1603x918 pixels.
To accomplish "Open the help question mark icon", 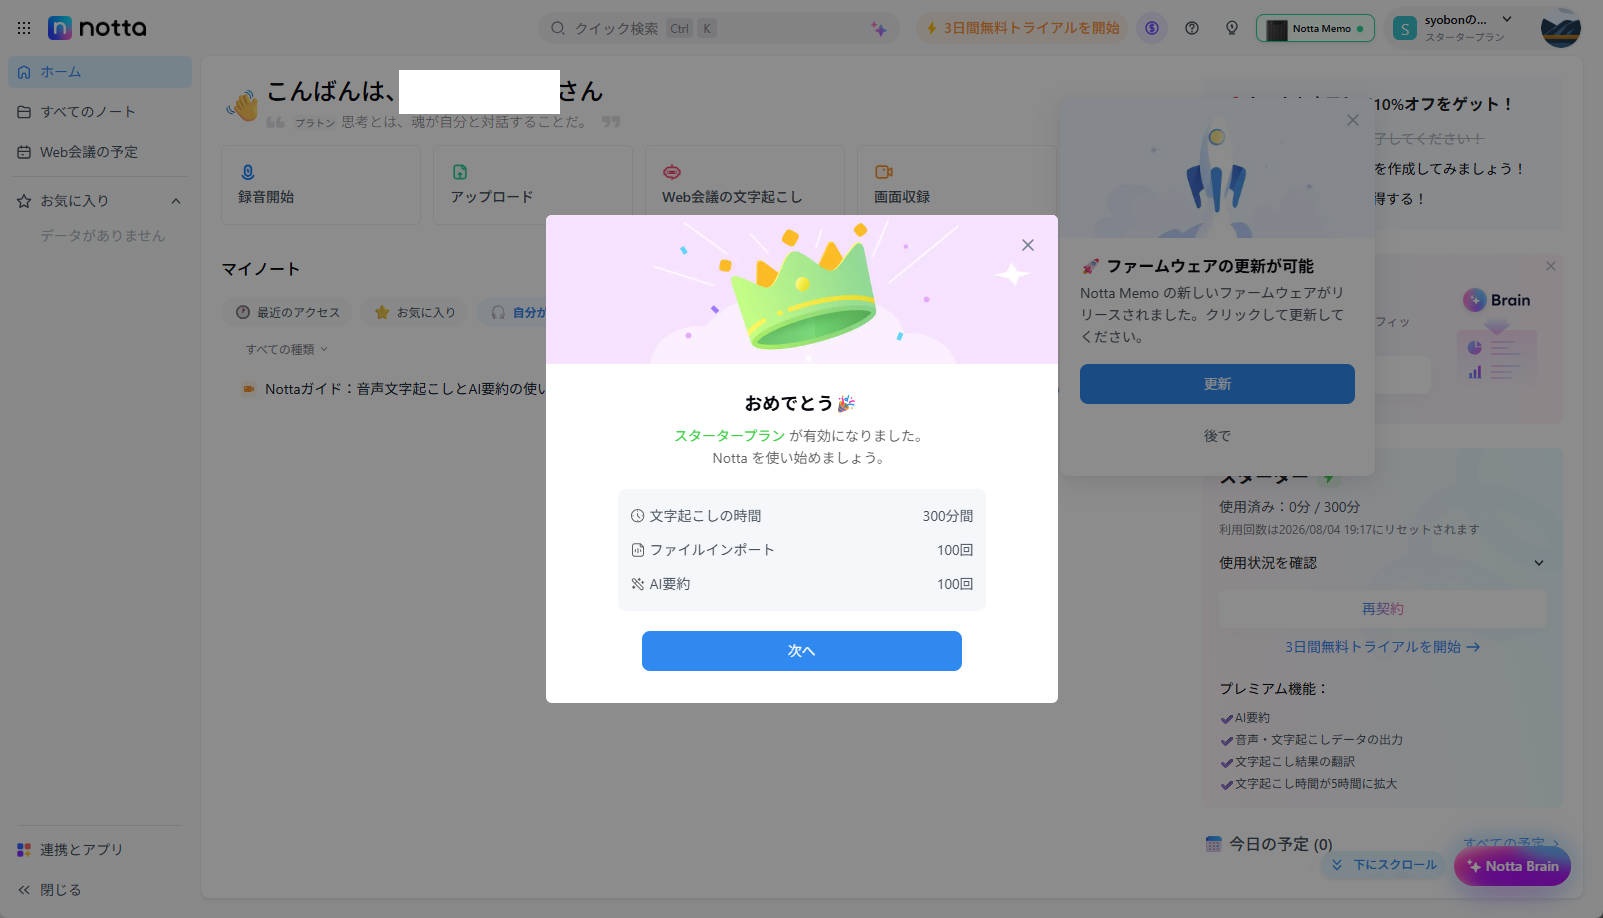I will (1192, 28).
